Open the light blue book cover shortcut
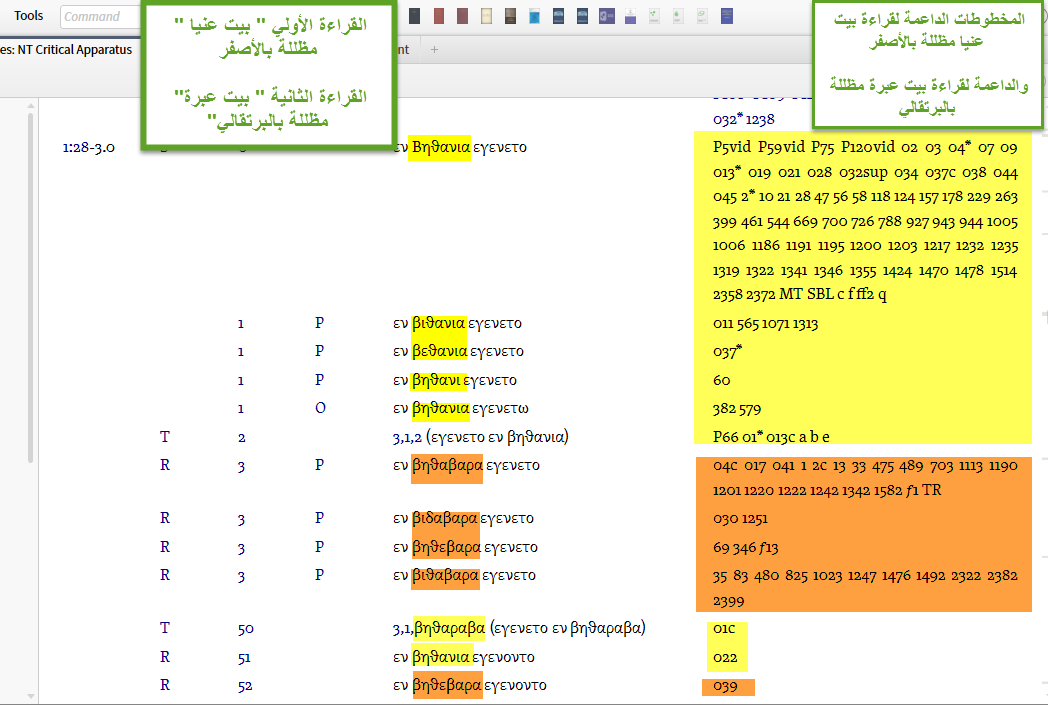1048x705 pixels. click(x=534, y=16)
